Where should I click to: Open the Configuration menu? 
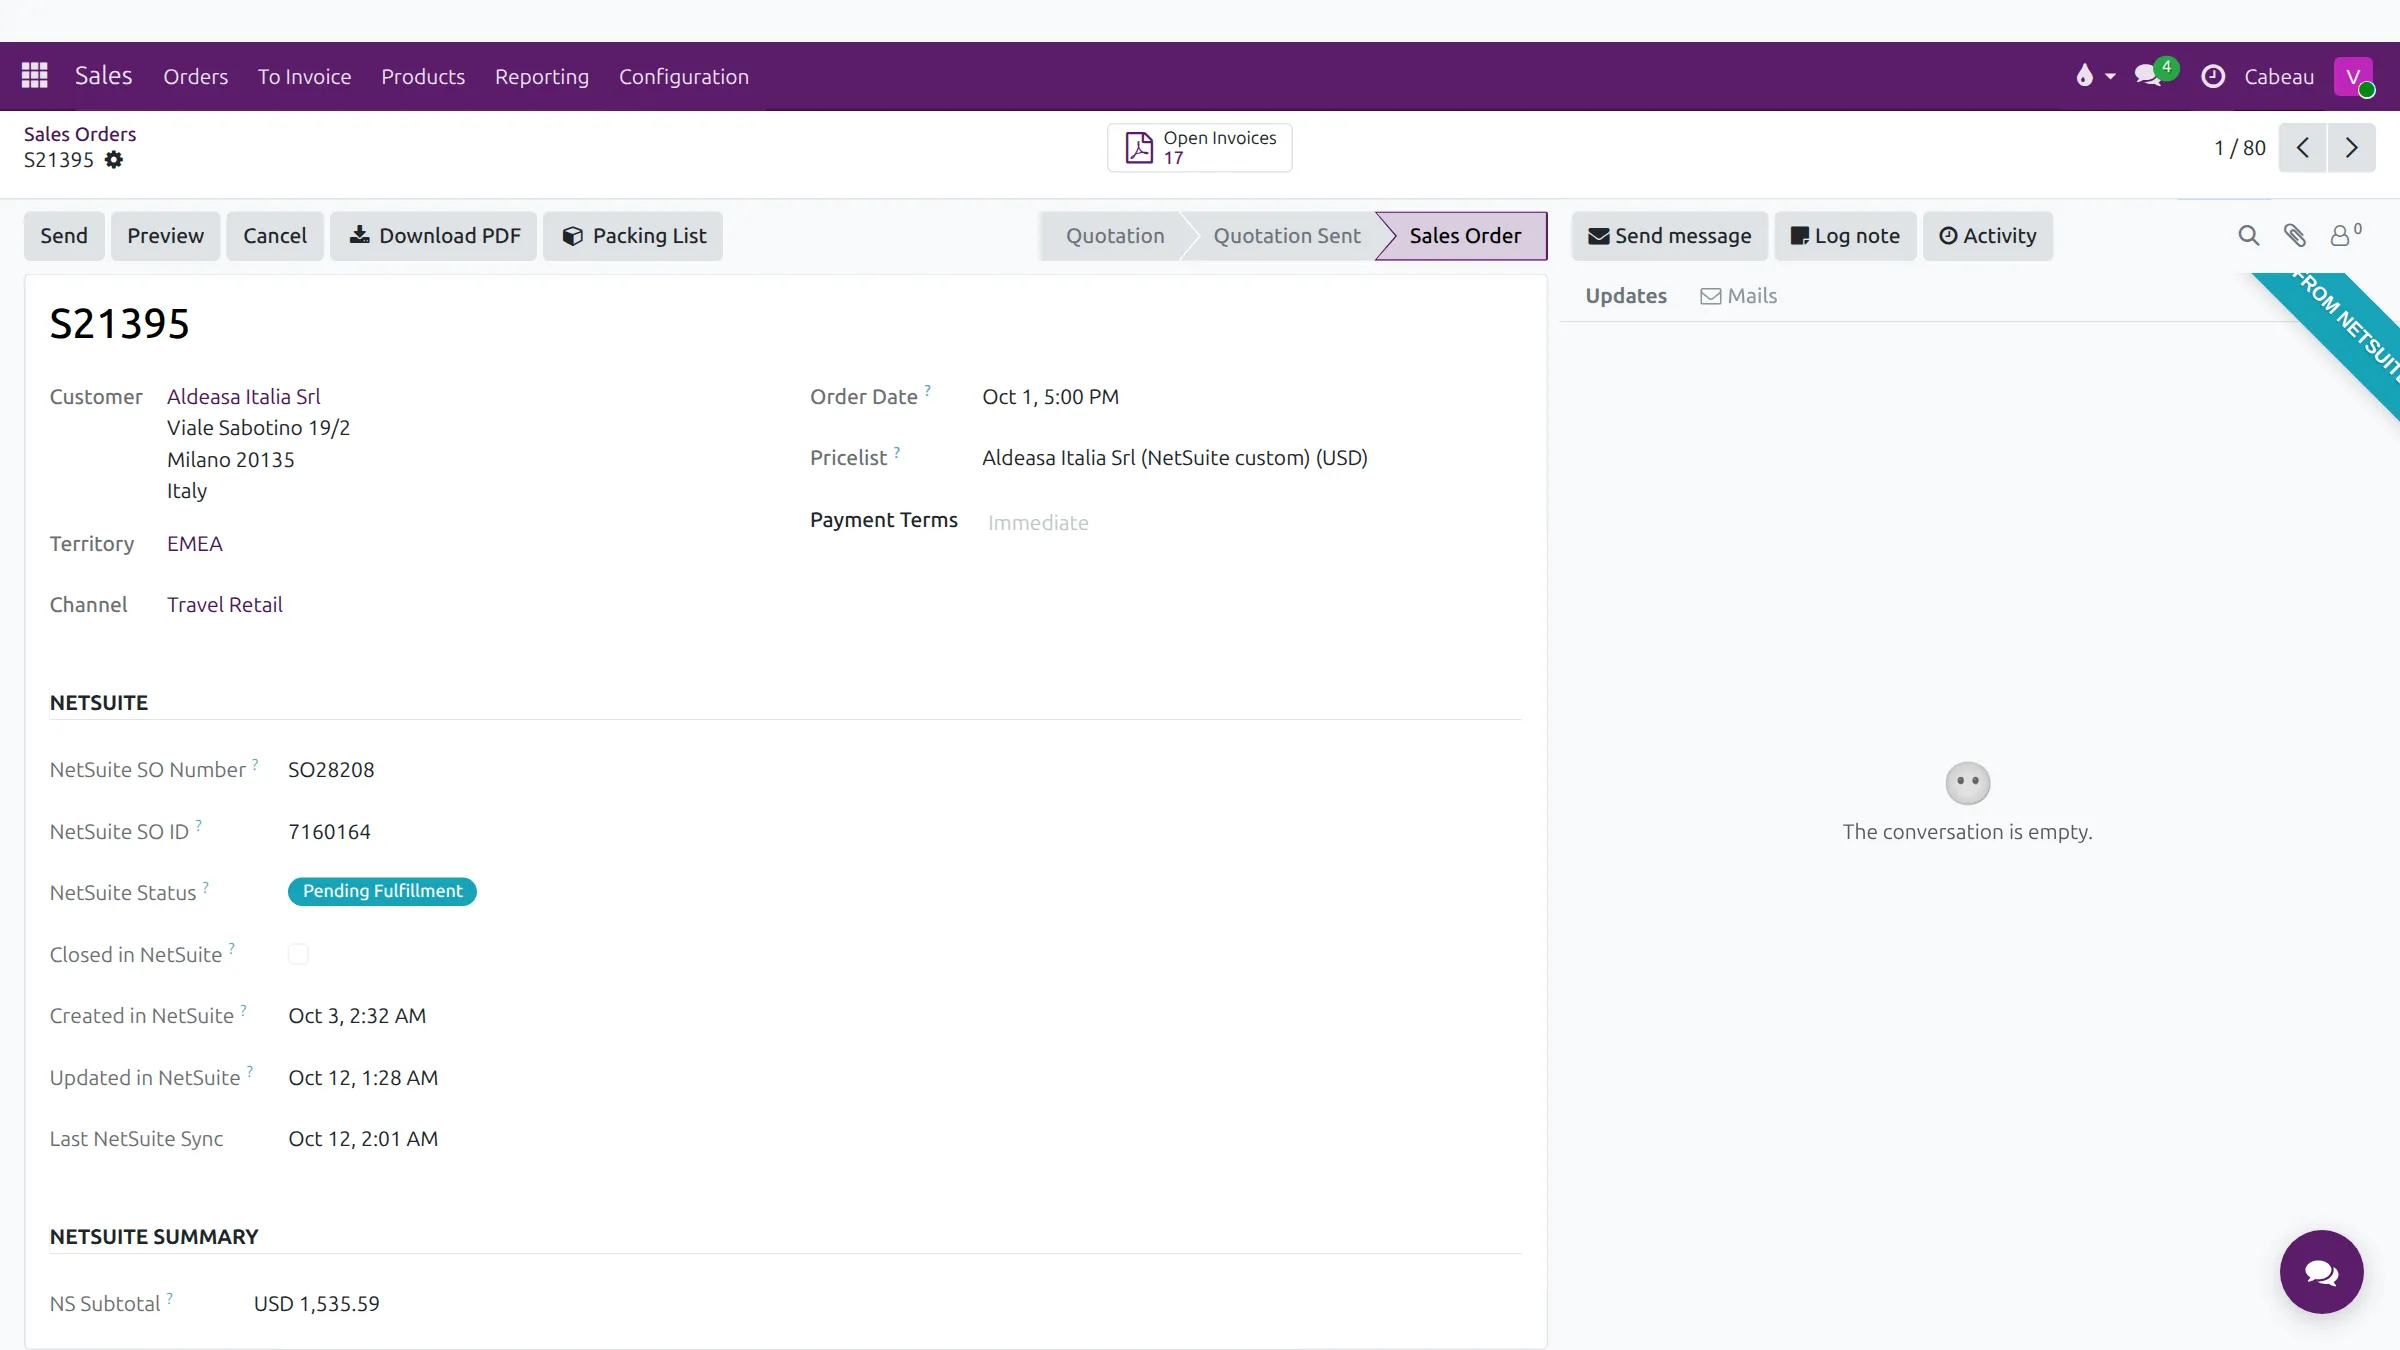point(684,76)
